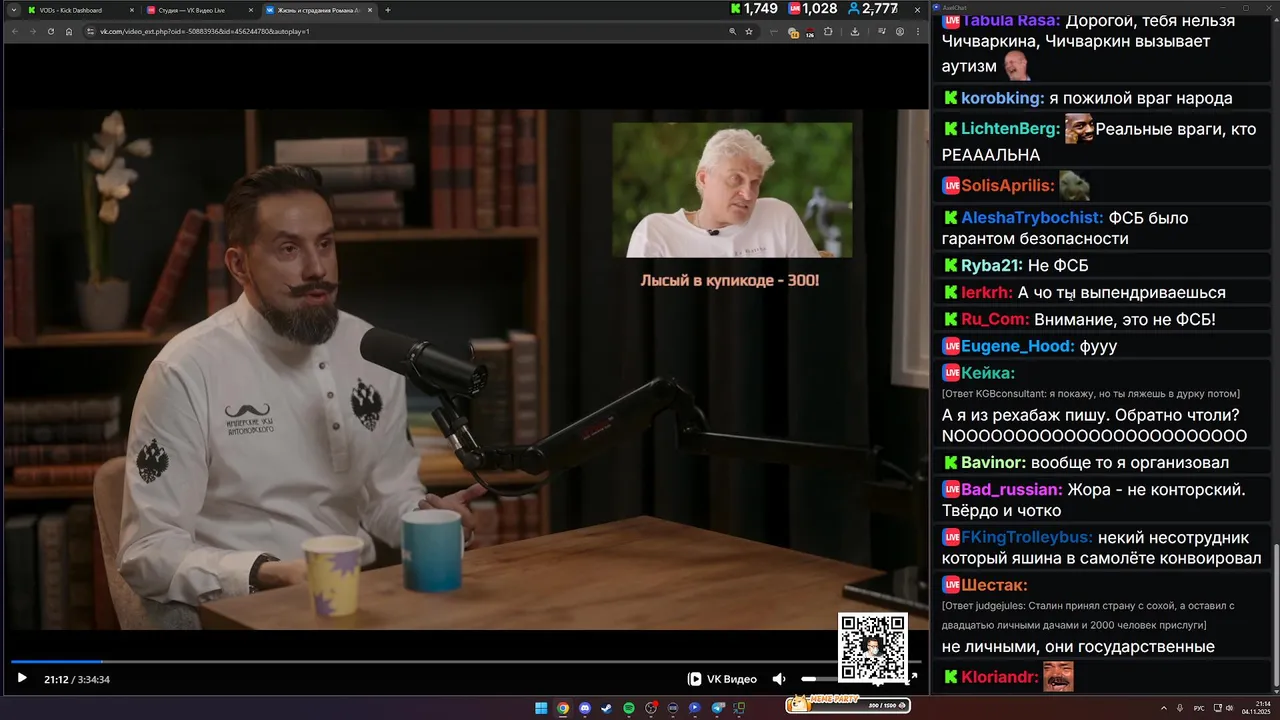Show hidden system tray icons
Screen dimensions: 1280x720
click(x=1163, y=708)
